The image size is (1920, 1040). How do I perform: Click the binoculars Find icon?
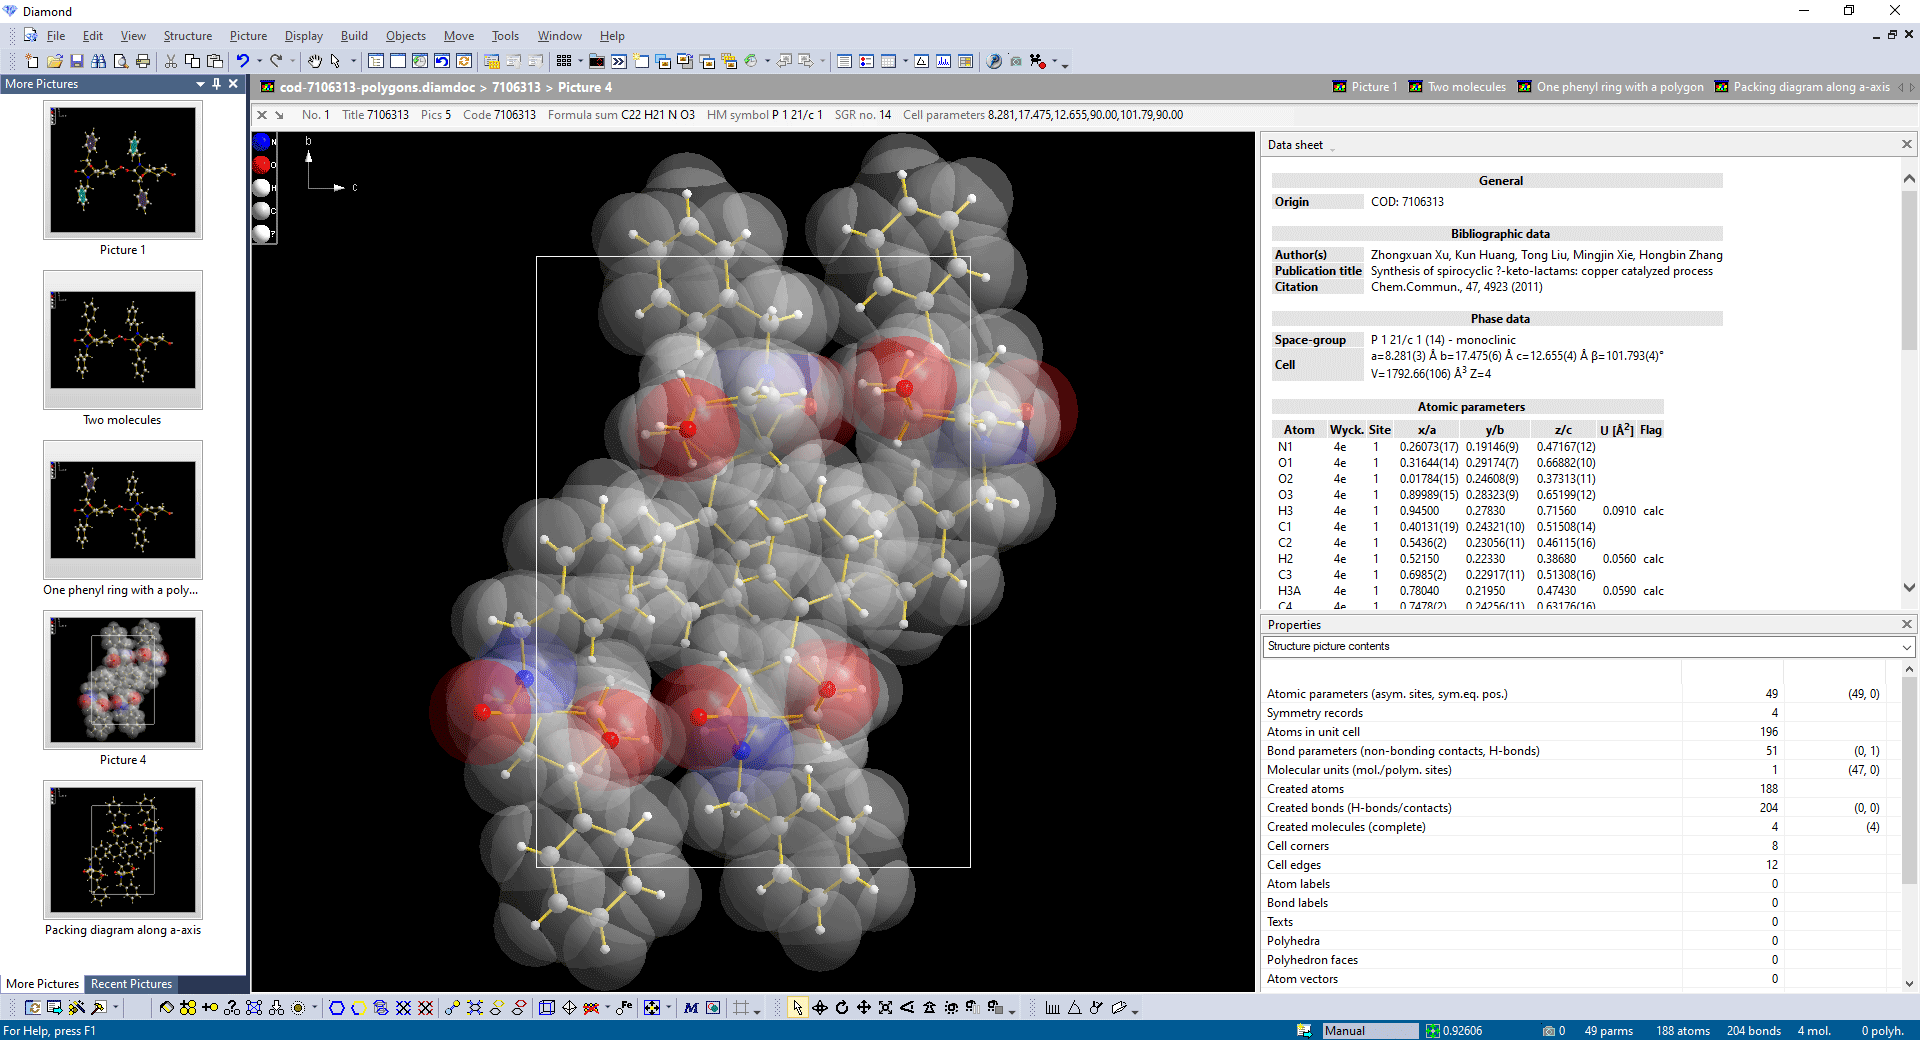(98, 61)
